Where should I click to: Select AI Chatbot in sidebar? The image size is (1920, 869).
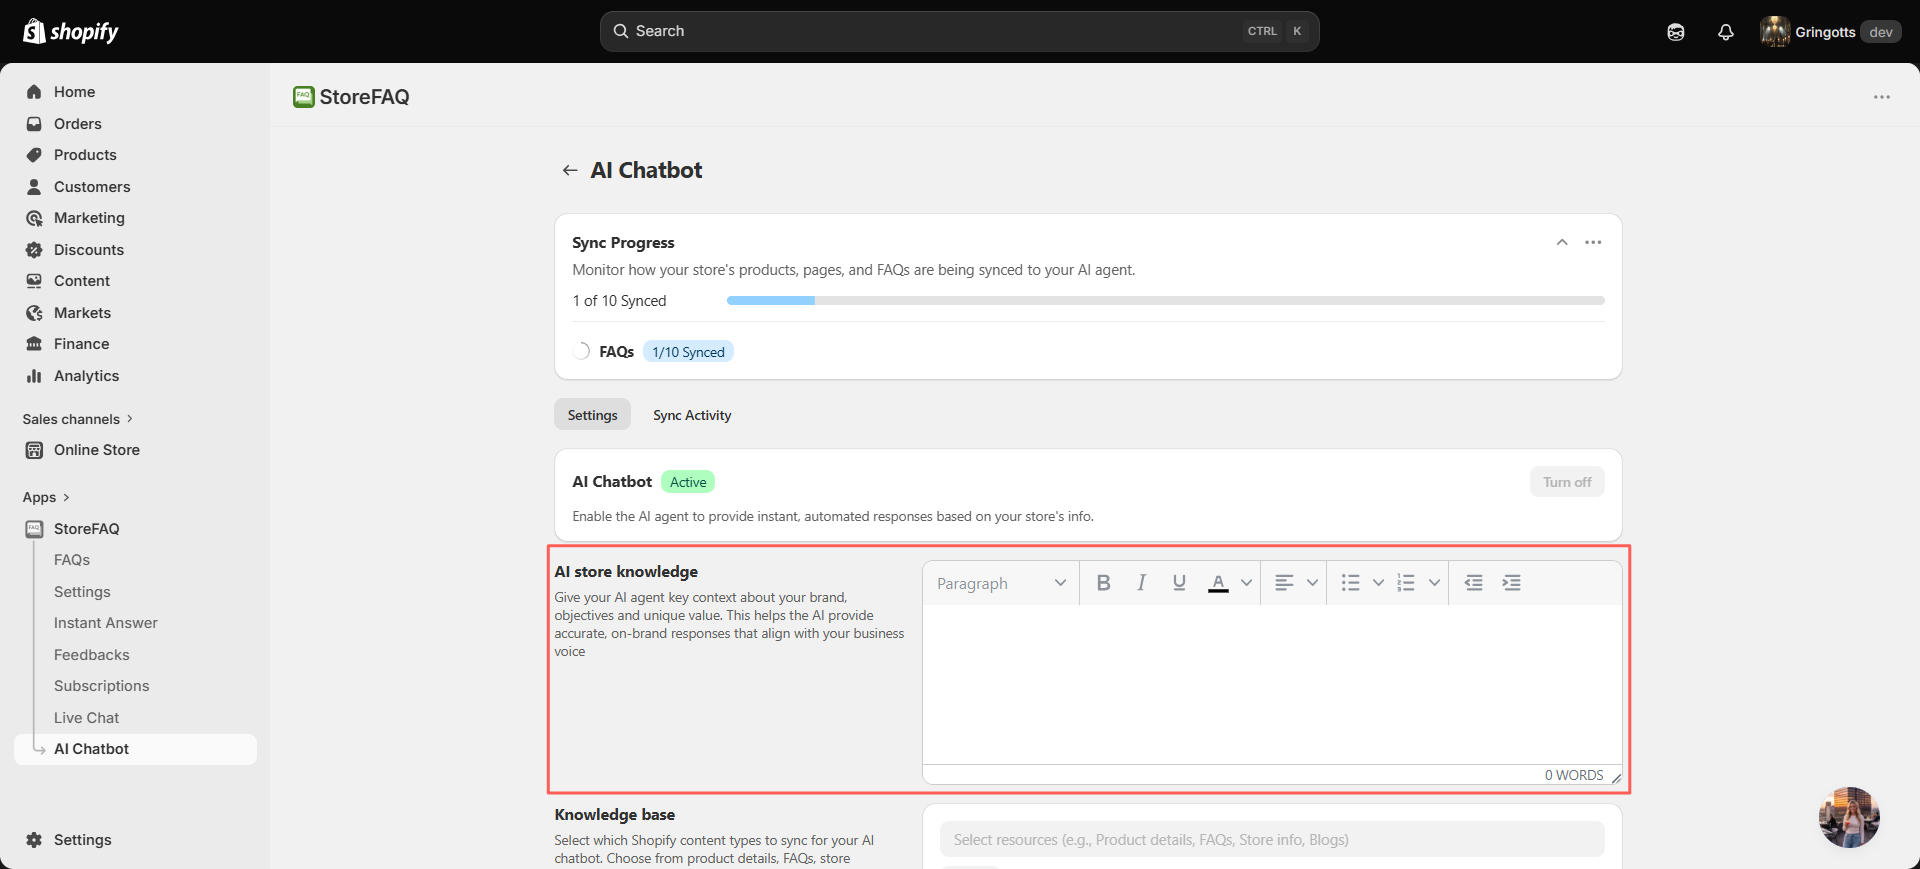[x=136, y=749]
